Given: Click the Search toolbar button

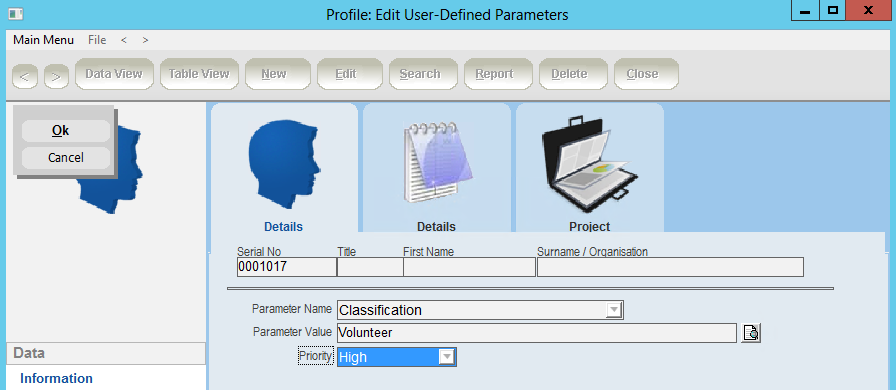Looking at the screenshot, I should pos(423,74).
